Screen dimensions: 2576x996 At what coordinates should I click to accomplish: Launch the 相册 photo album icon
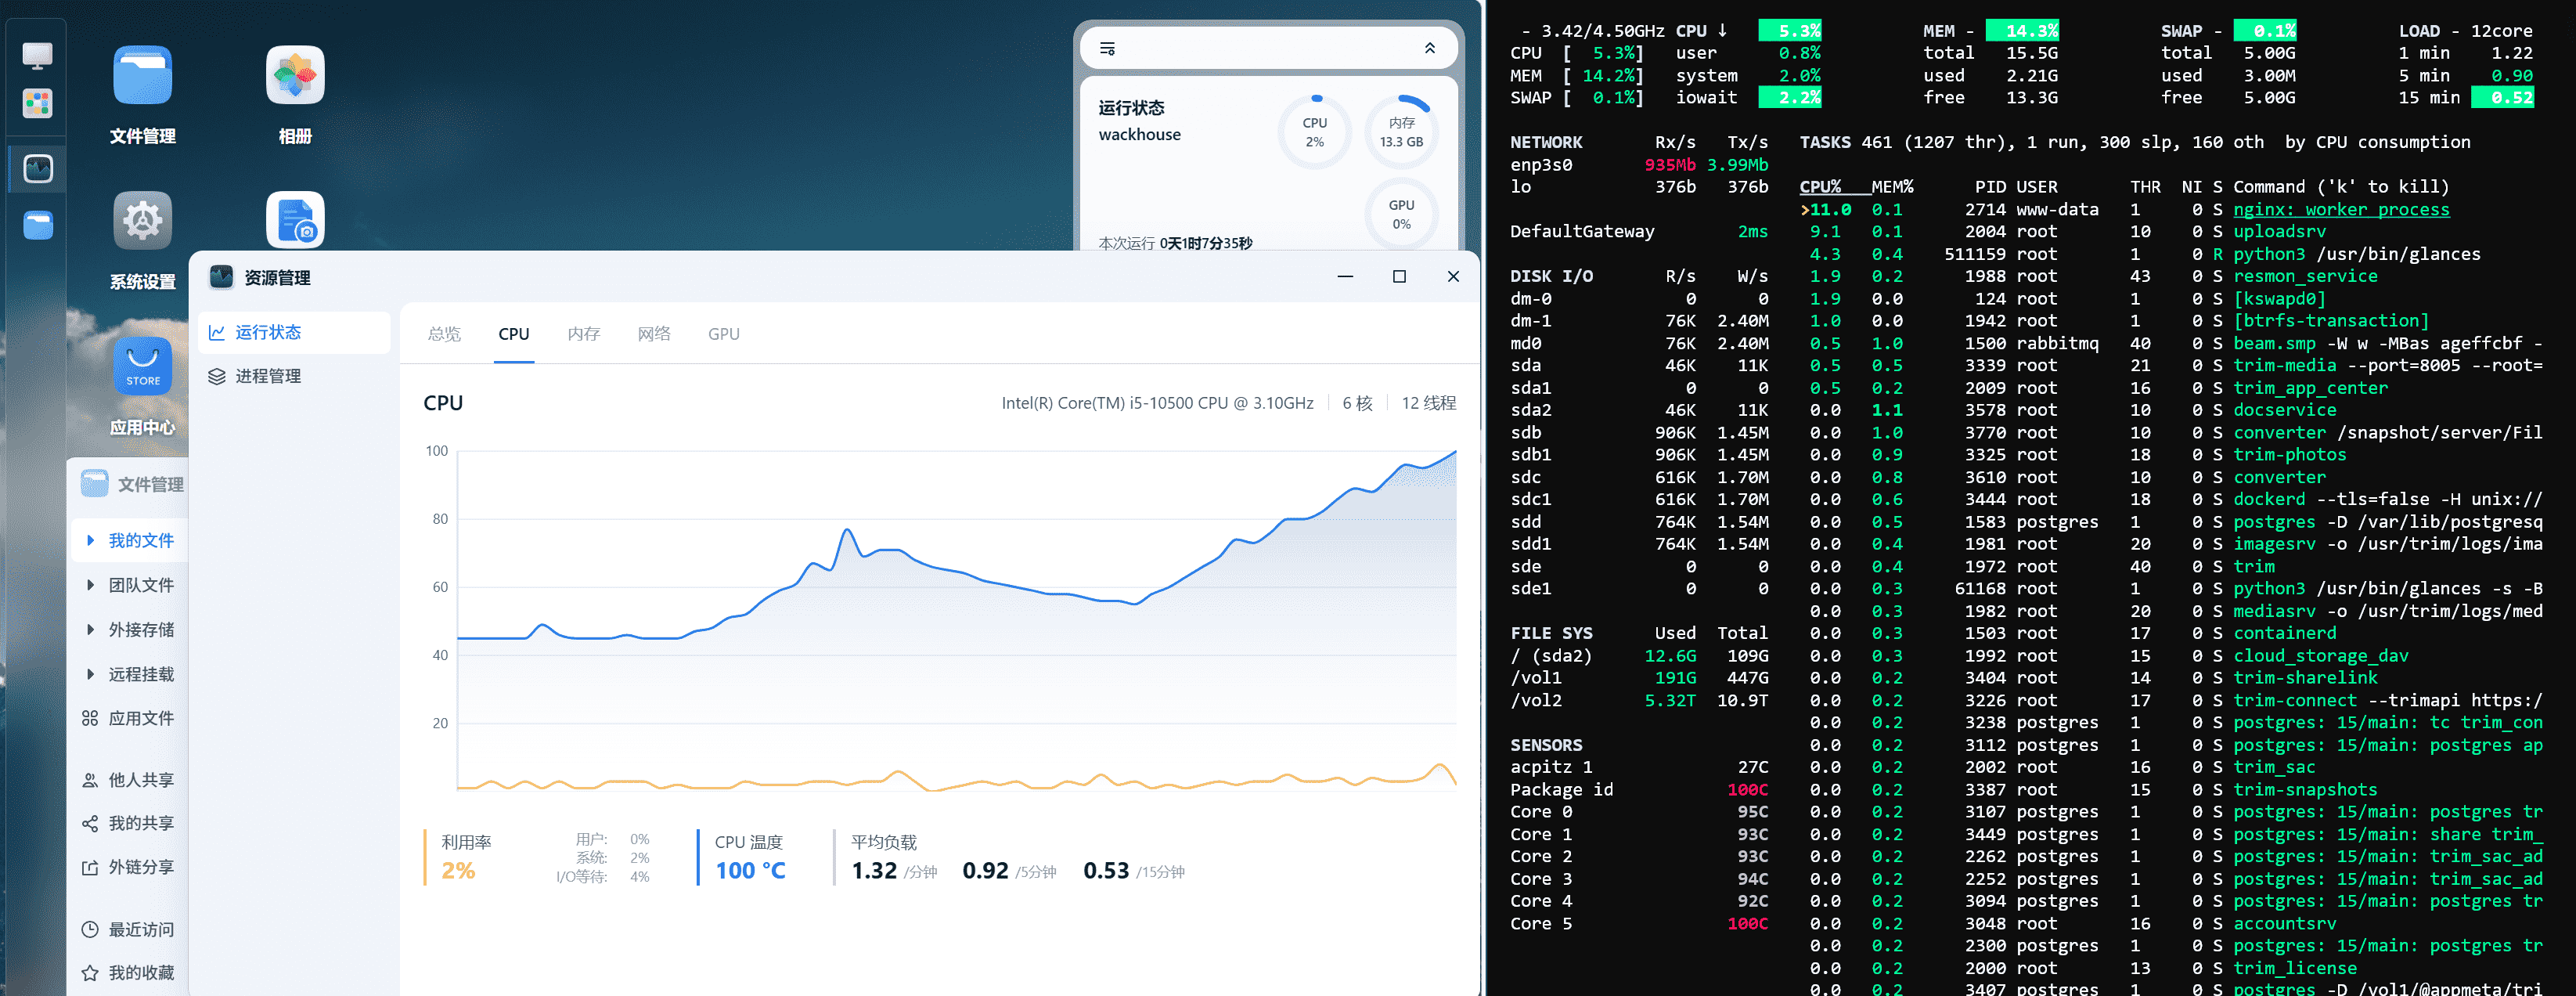point(295,76)
